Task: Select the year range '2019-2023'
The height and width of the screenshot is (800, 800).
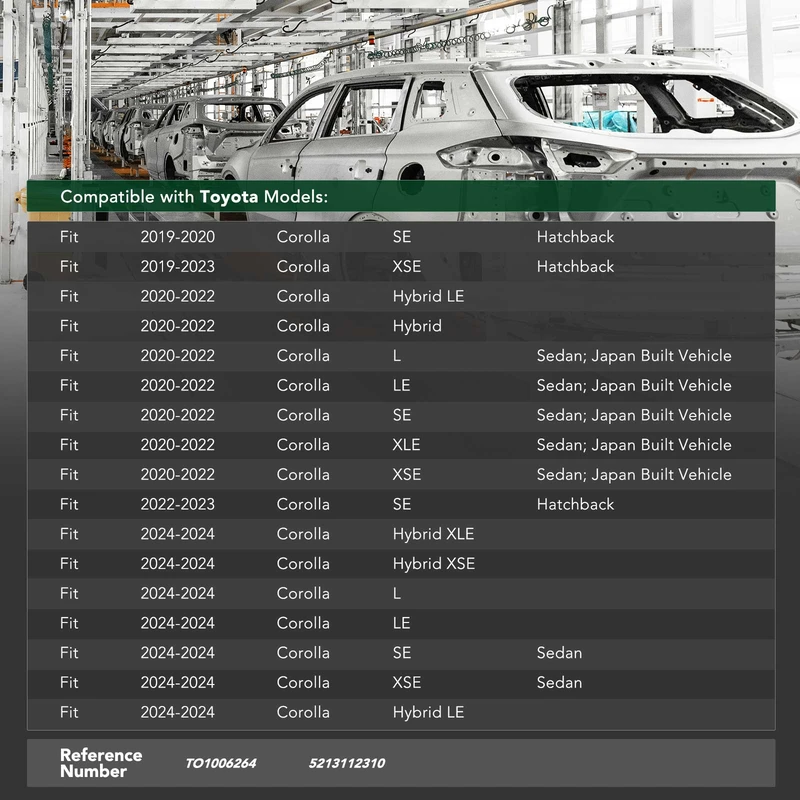Action: tap(178, 266)
